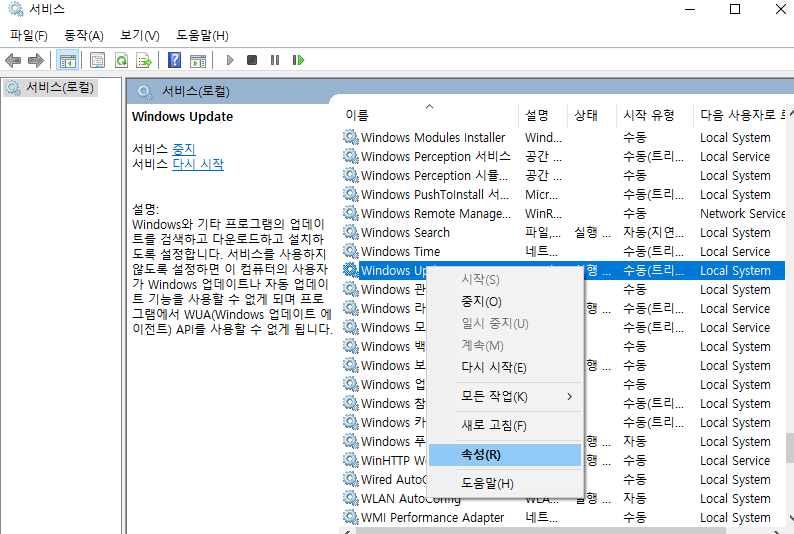Screen dimensions: 794x534
Task: Select the Windows Time service
Action: click(x=401, y=251)
